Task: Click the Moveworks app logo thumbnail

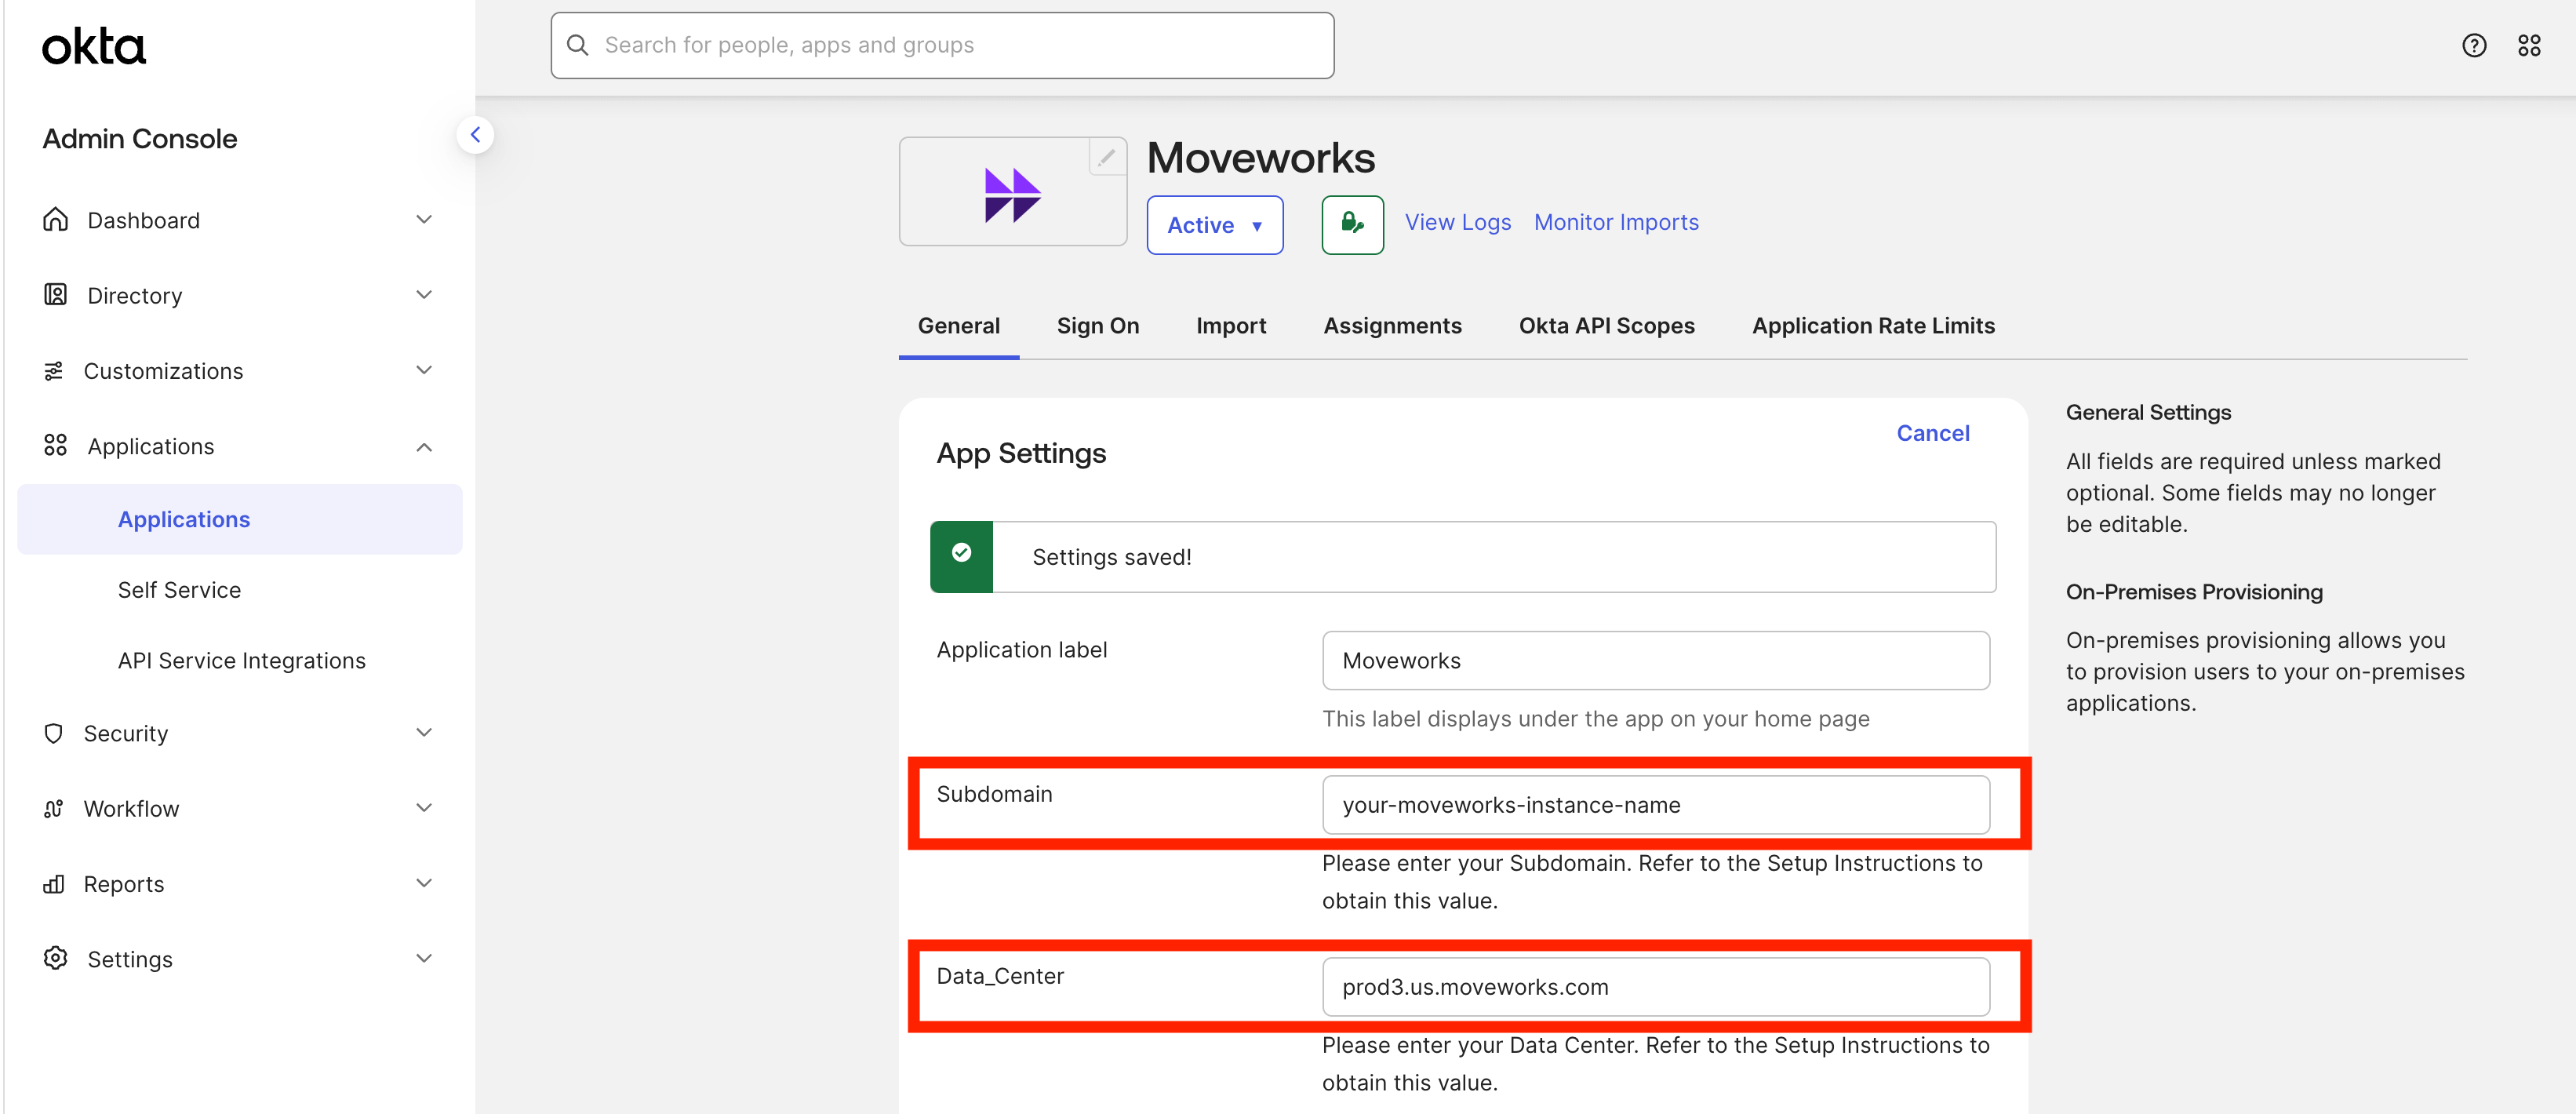Action: (x=1012, y=194)
